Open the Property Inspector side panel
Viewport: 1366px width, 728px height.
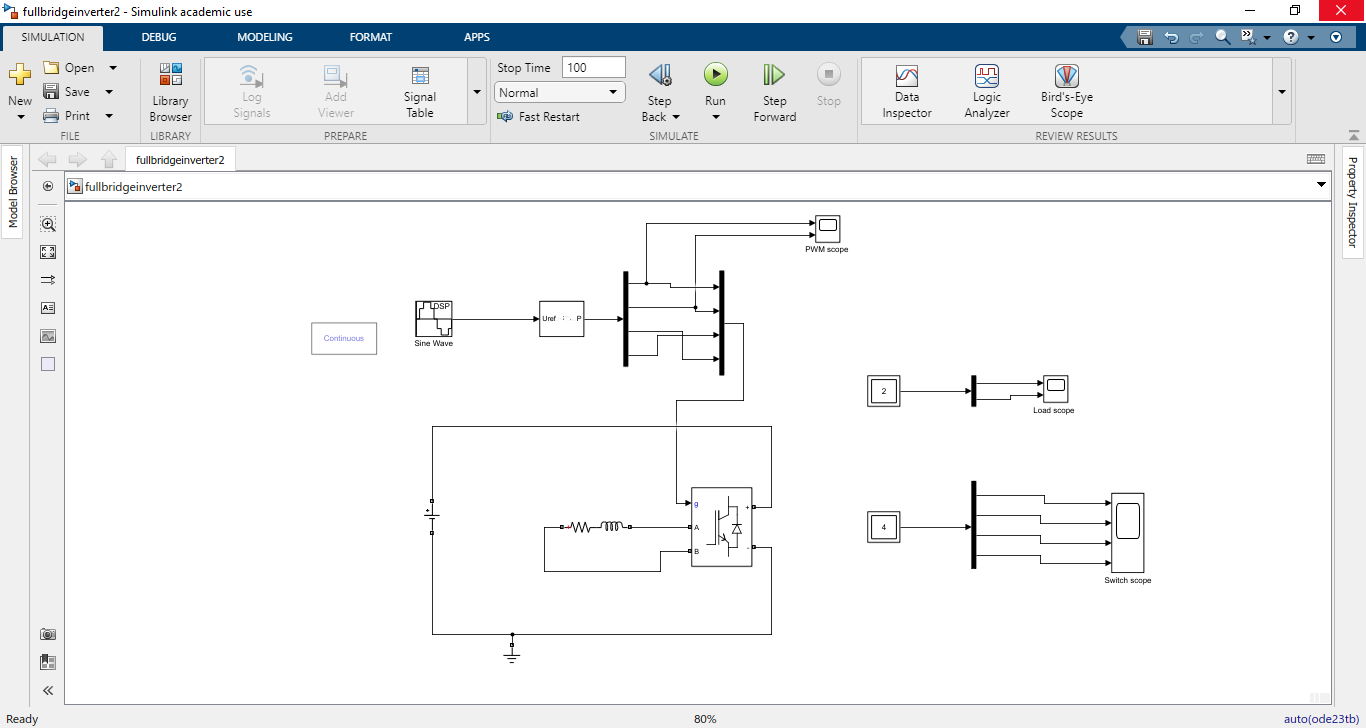[1352, 202]
